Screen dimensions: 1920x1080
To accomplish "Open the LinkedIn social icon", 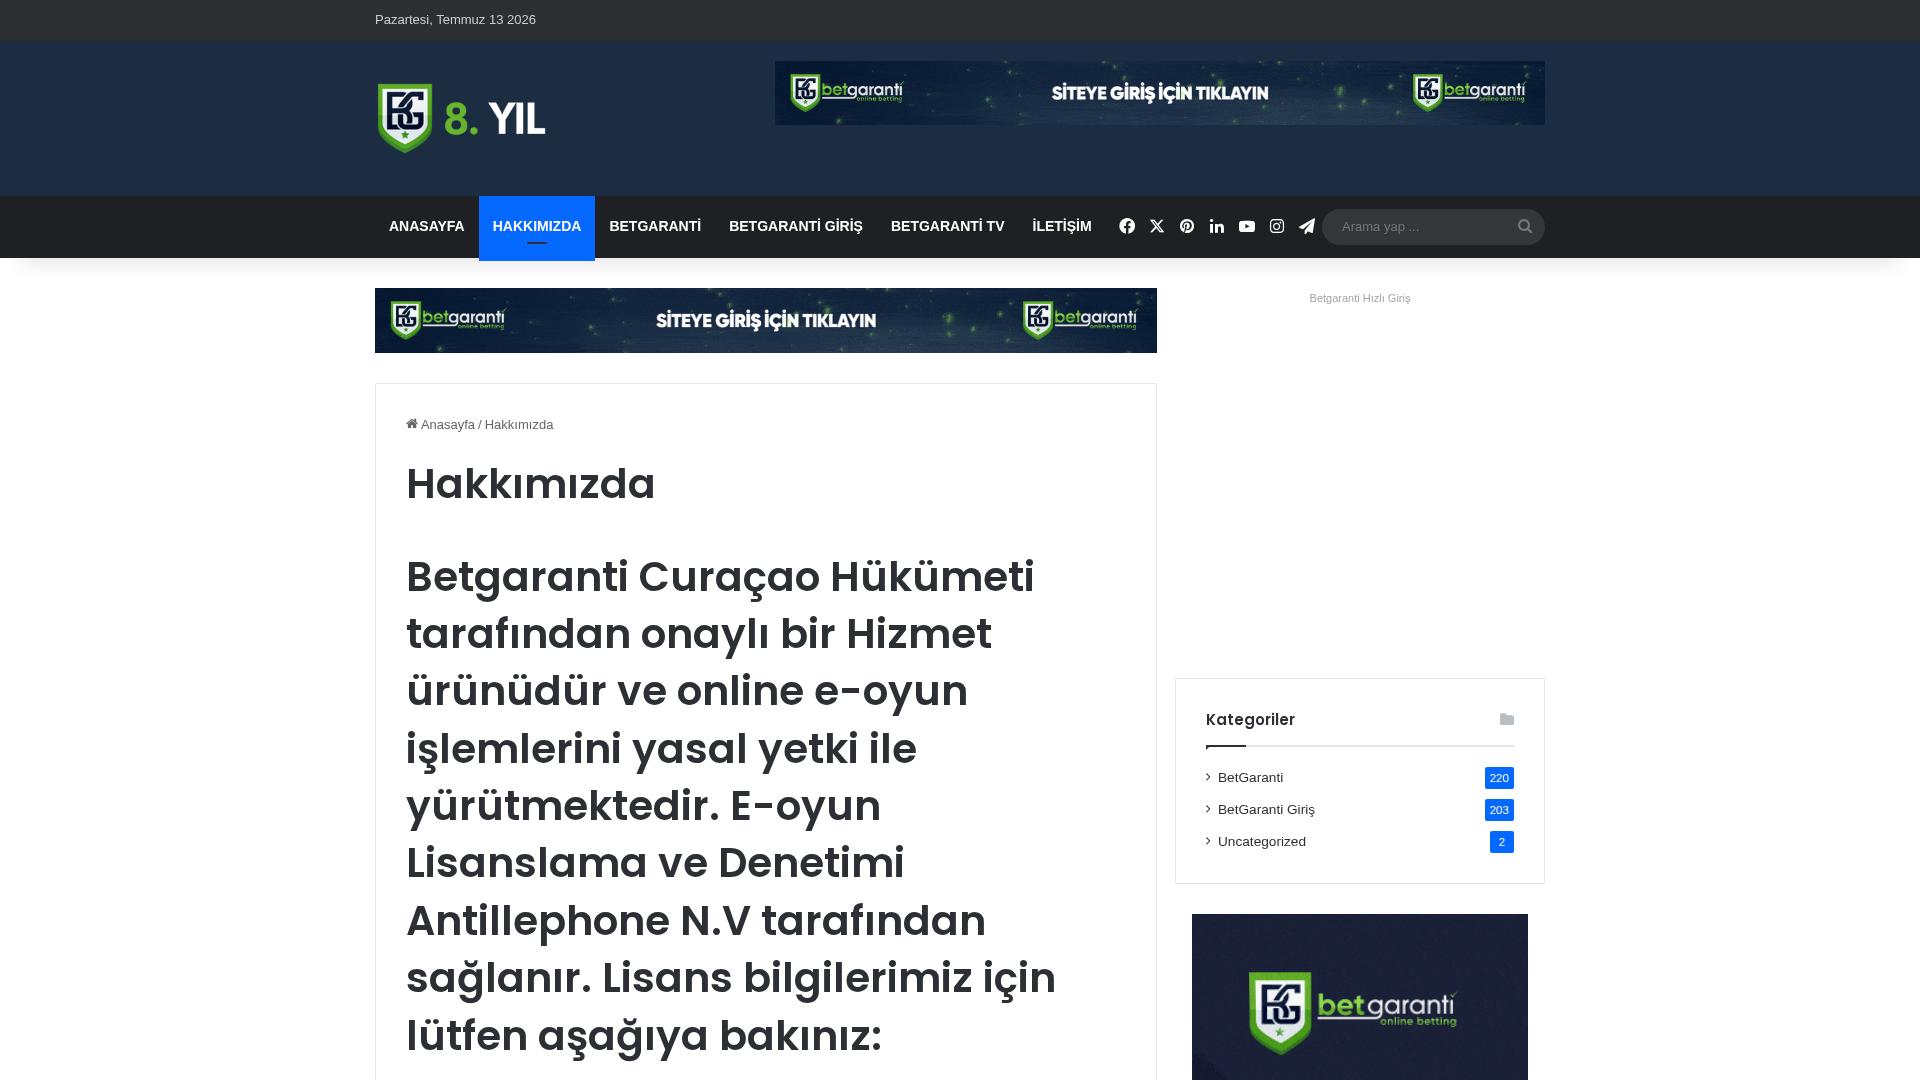I will (x=1217, y=227).
